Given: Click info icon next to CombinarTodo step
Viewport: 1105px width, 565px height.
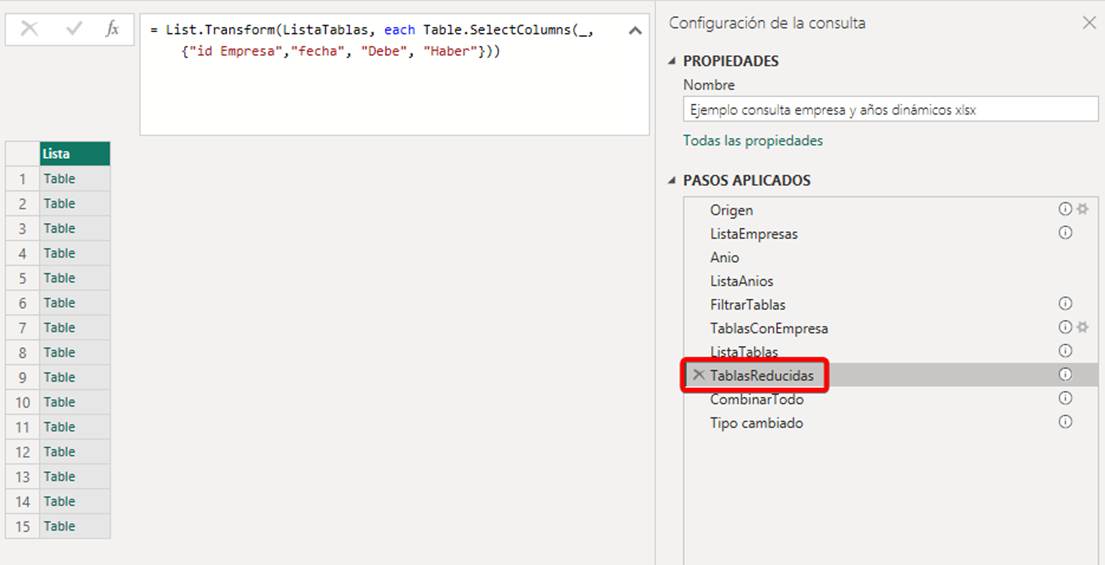Looking at the screenshot, I should click(1065, 398).
